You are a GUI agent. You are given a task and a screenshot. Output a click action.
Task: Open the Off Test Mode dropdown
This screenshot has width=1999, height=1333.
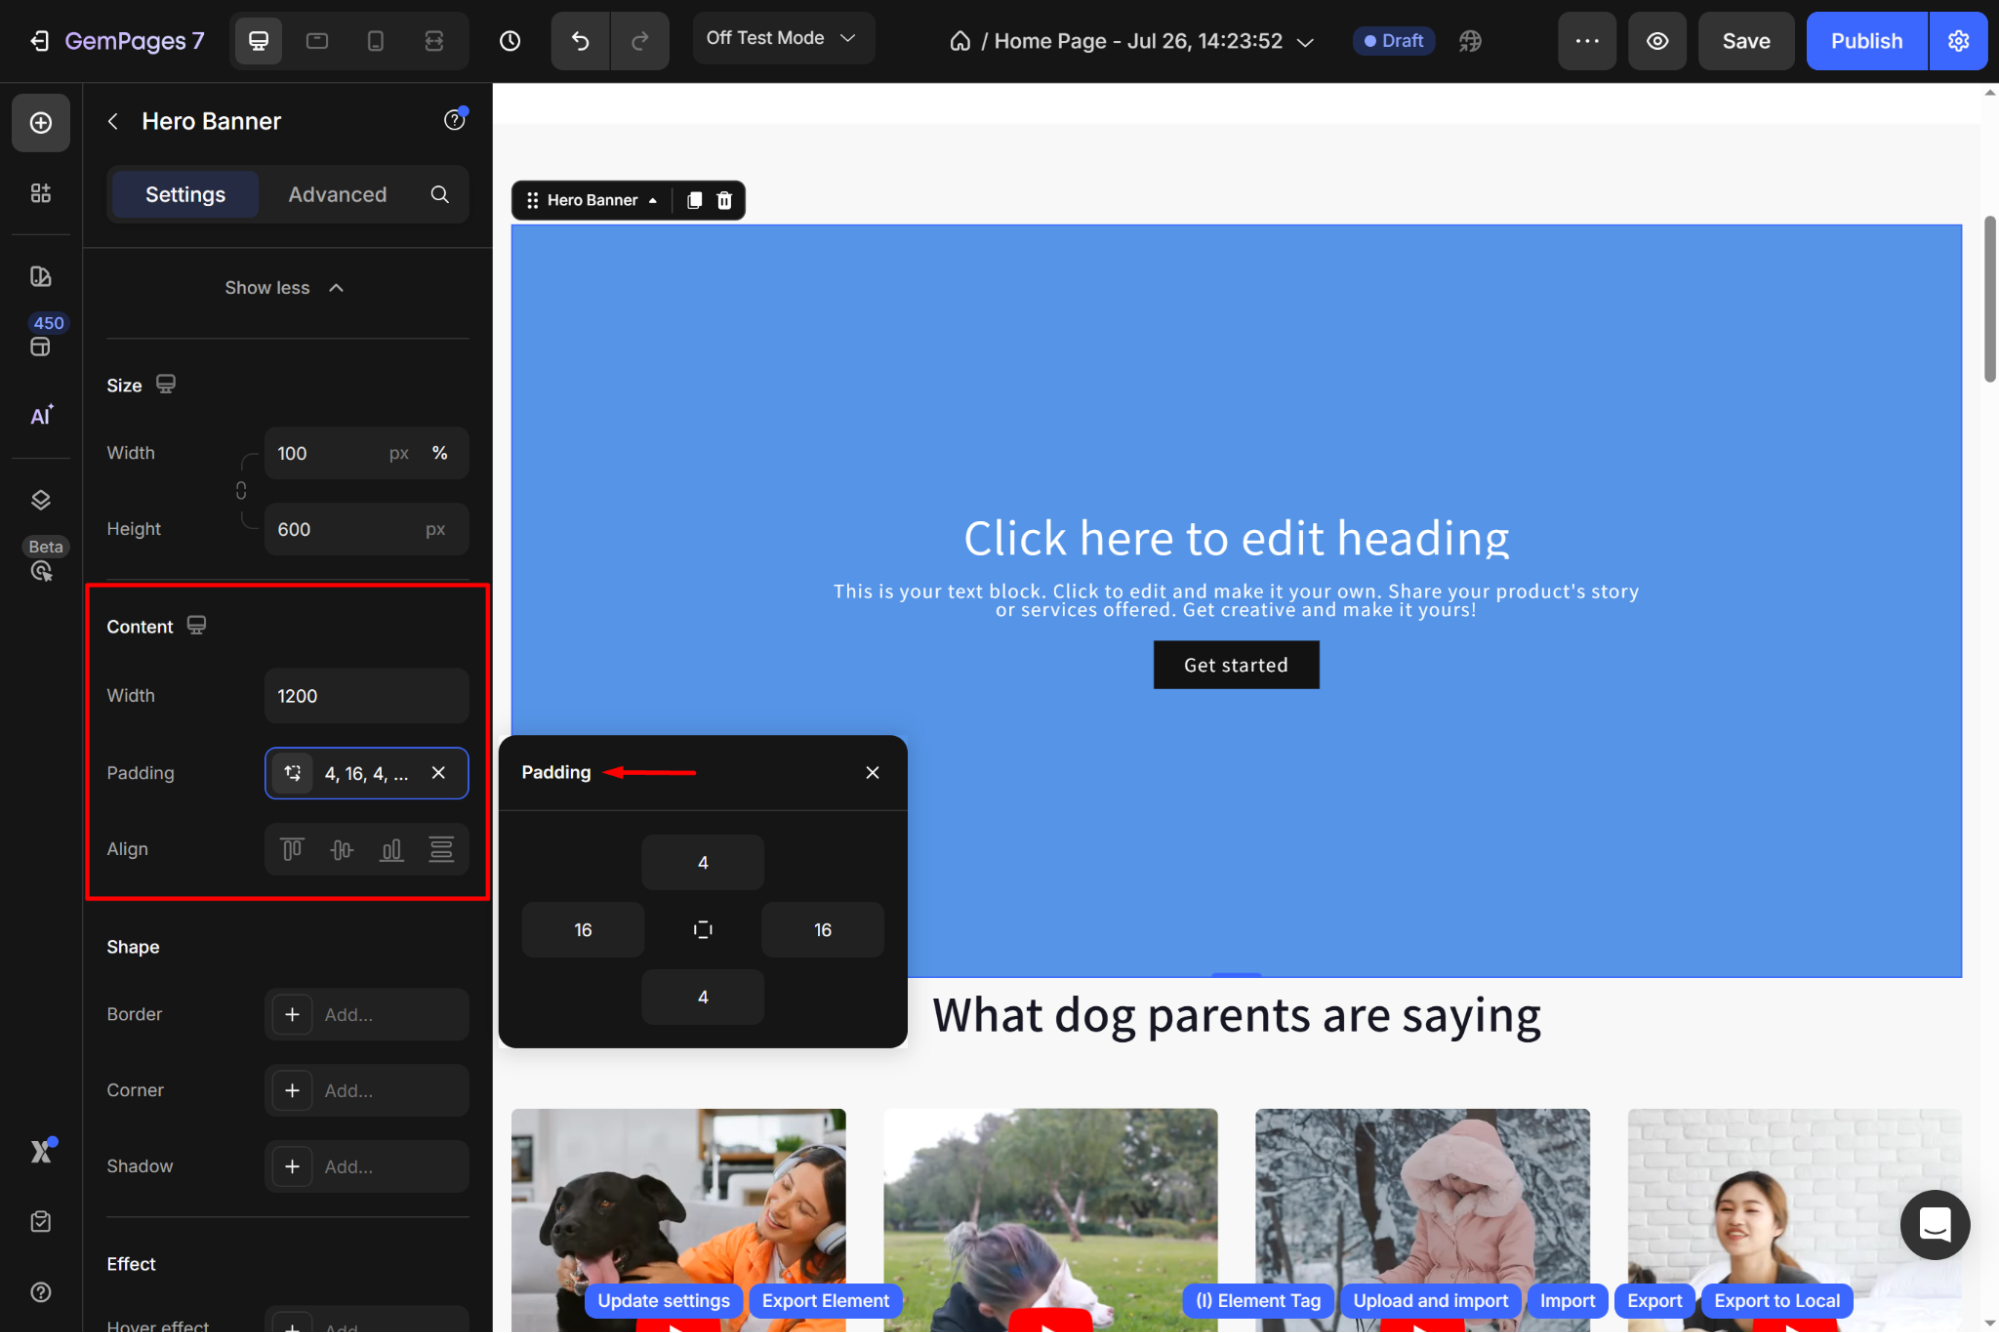782,38
